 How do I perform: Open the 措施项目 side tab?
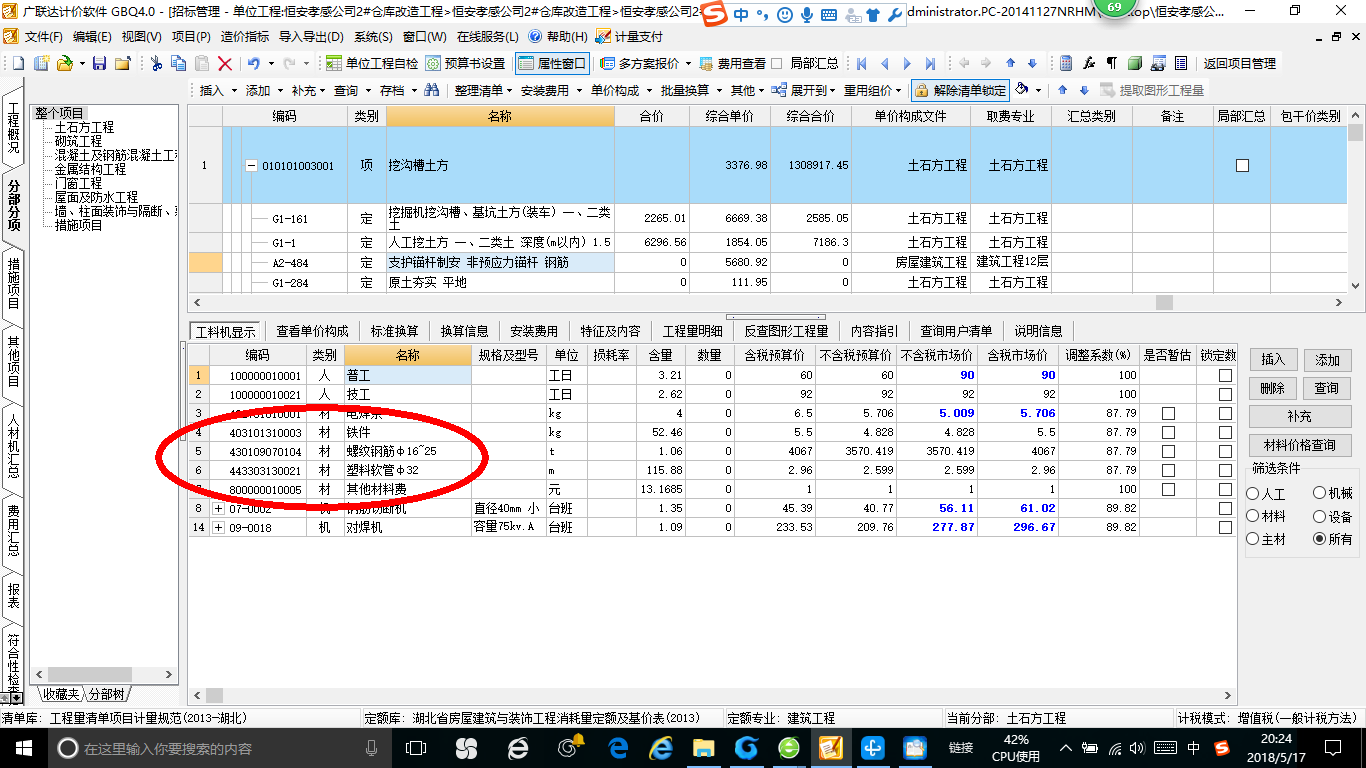(14, 283)
